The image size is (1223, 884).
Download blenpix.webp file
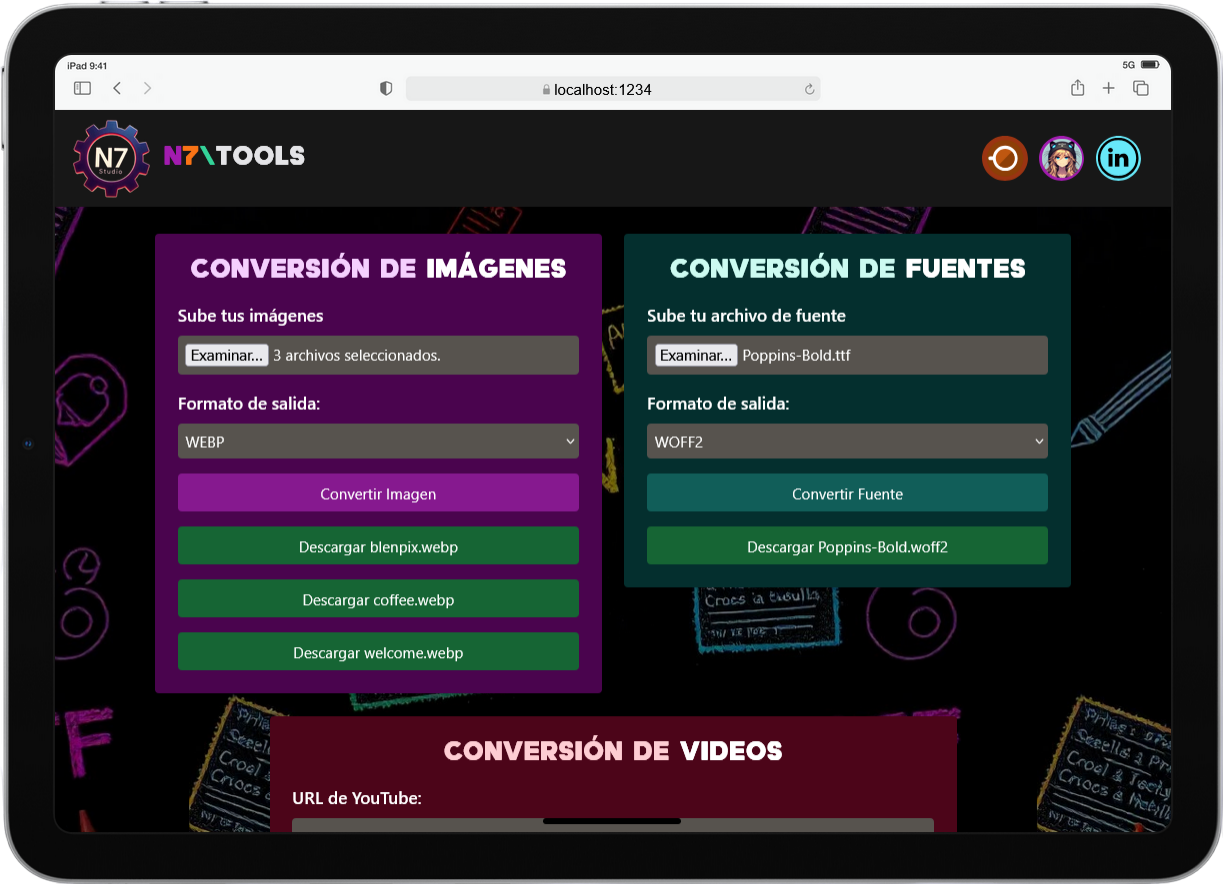point(378,547)
